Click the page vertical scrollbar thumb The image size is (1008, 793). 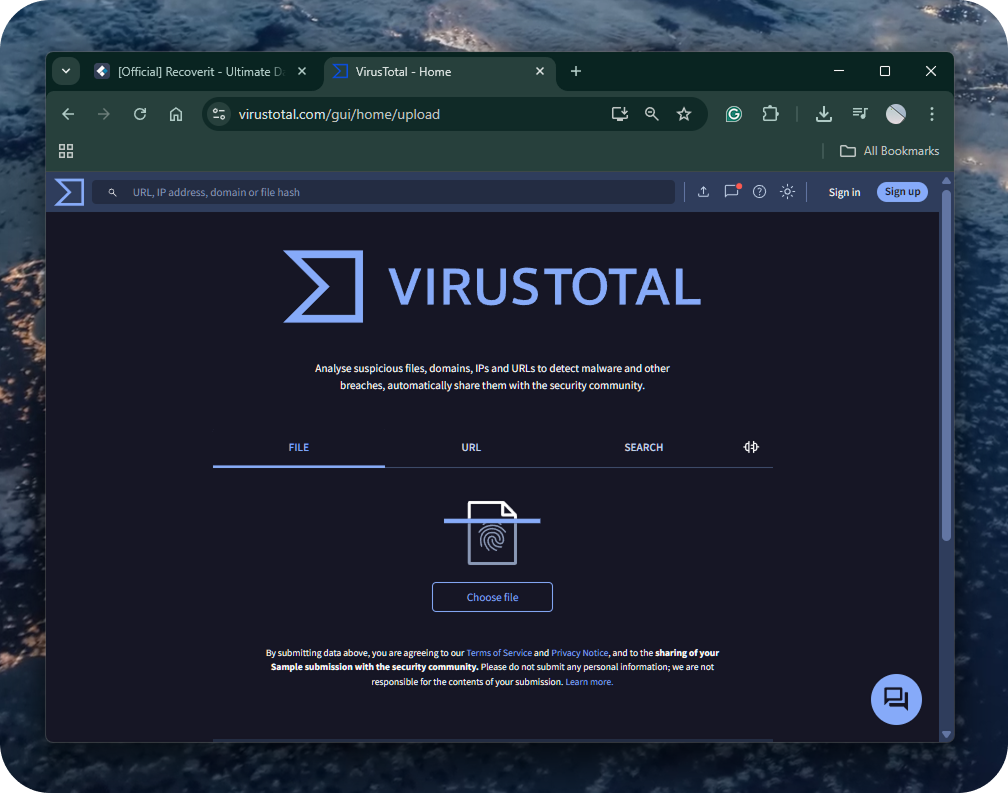coord(946,366)
